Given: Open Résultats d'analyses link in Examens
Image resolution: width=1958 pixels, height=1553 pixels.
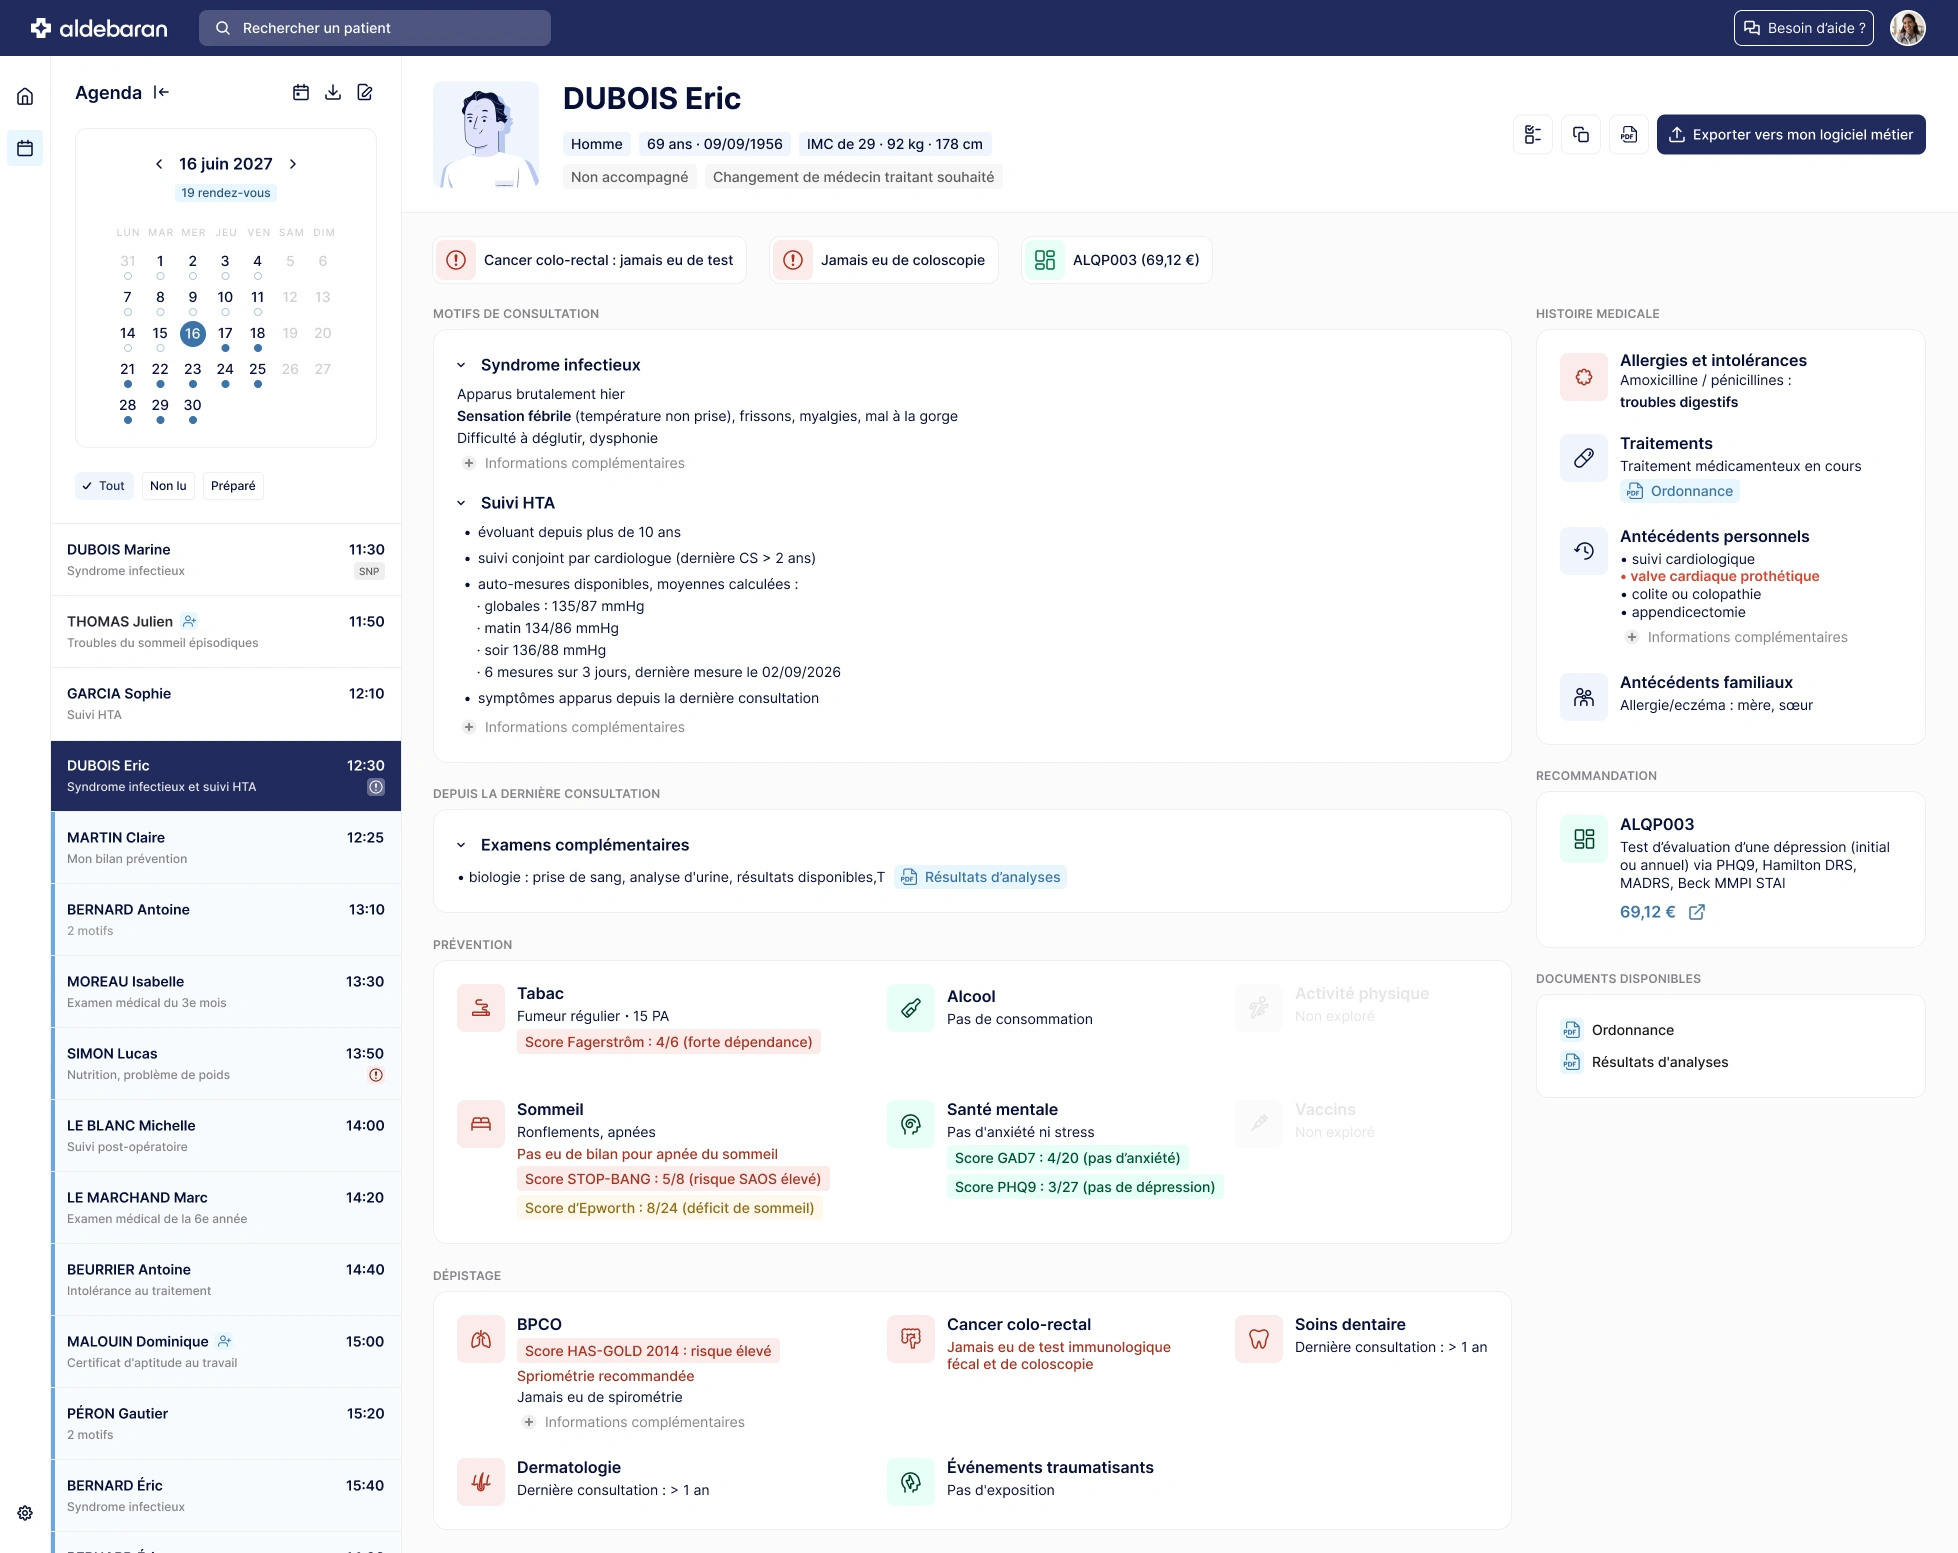Looking at the screenshot, I should (x=981, y=877).
